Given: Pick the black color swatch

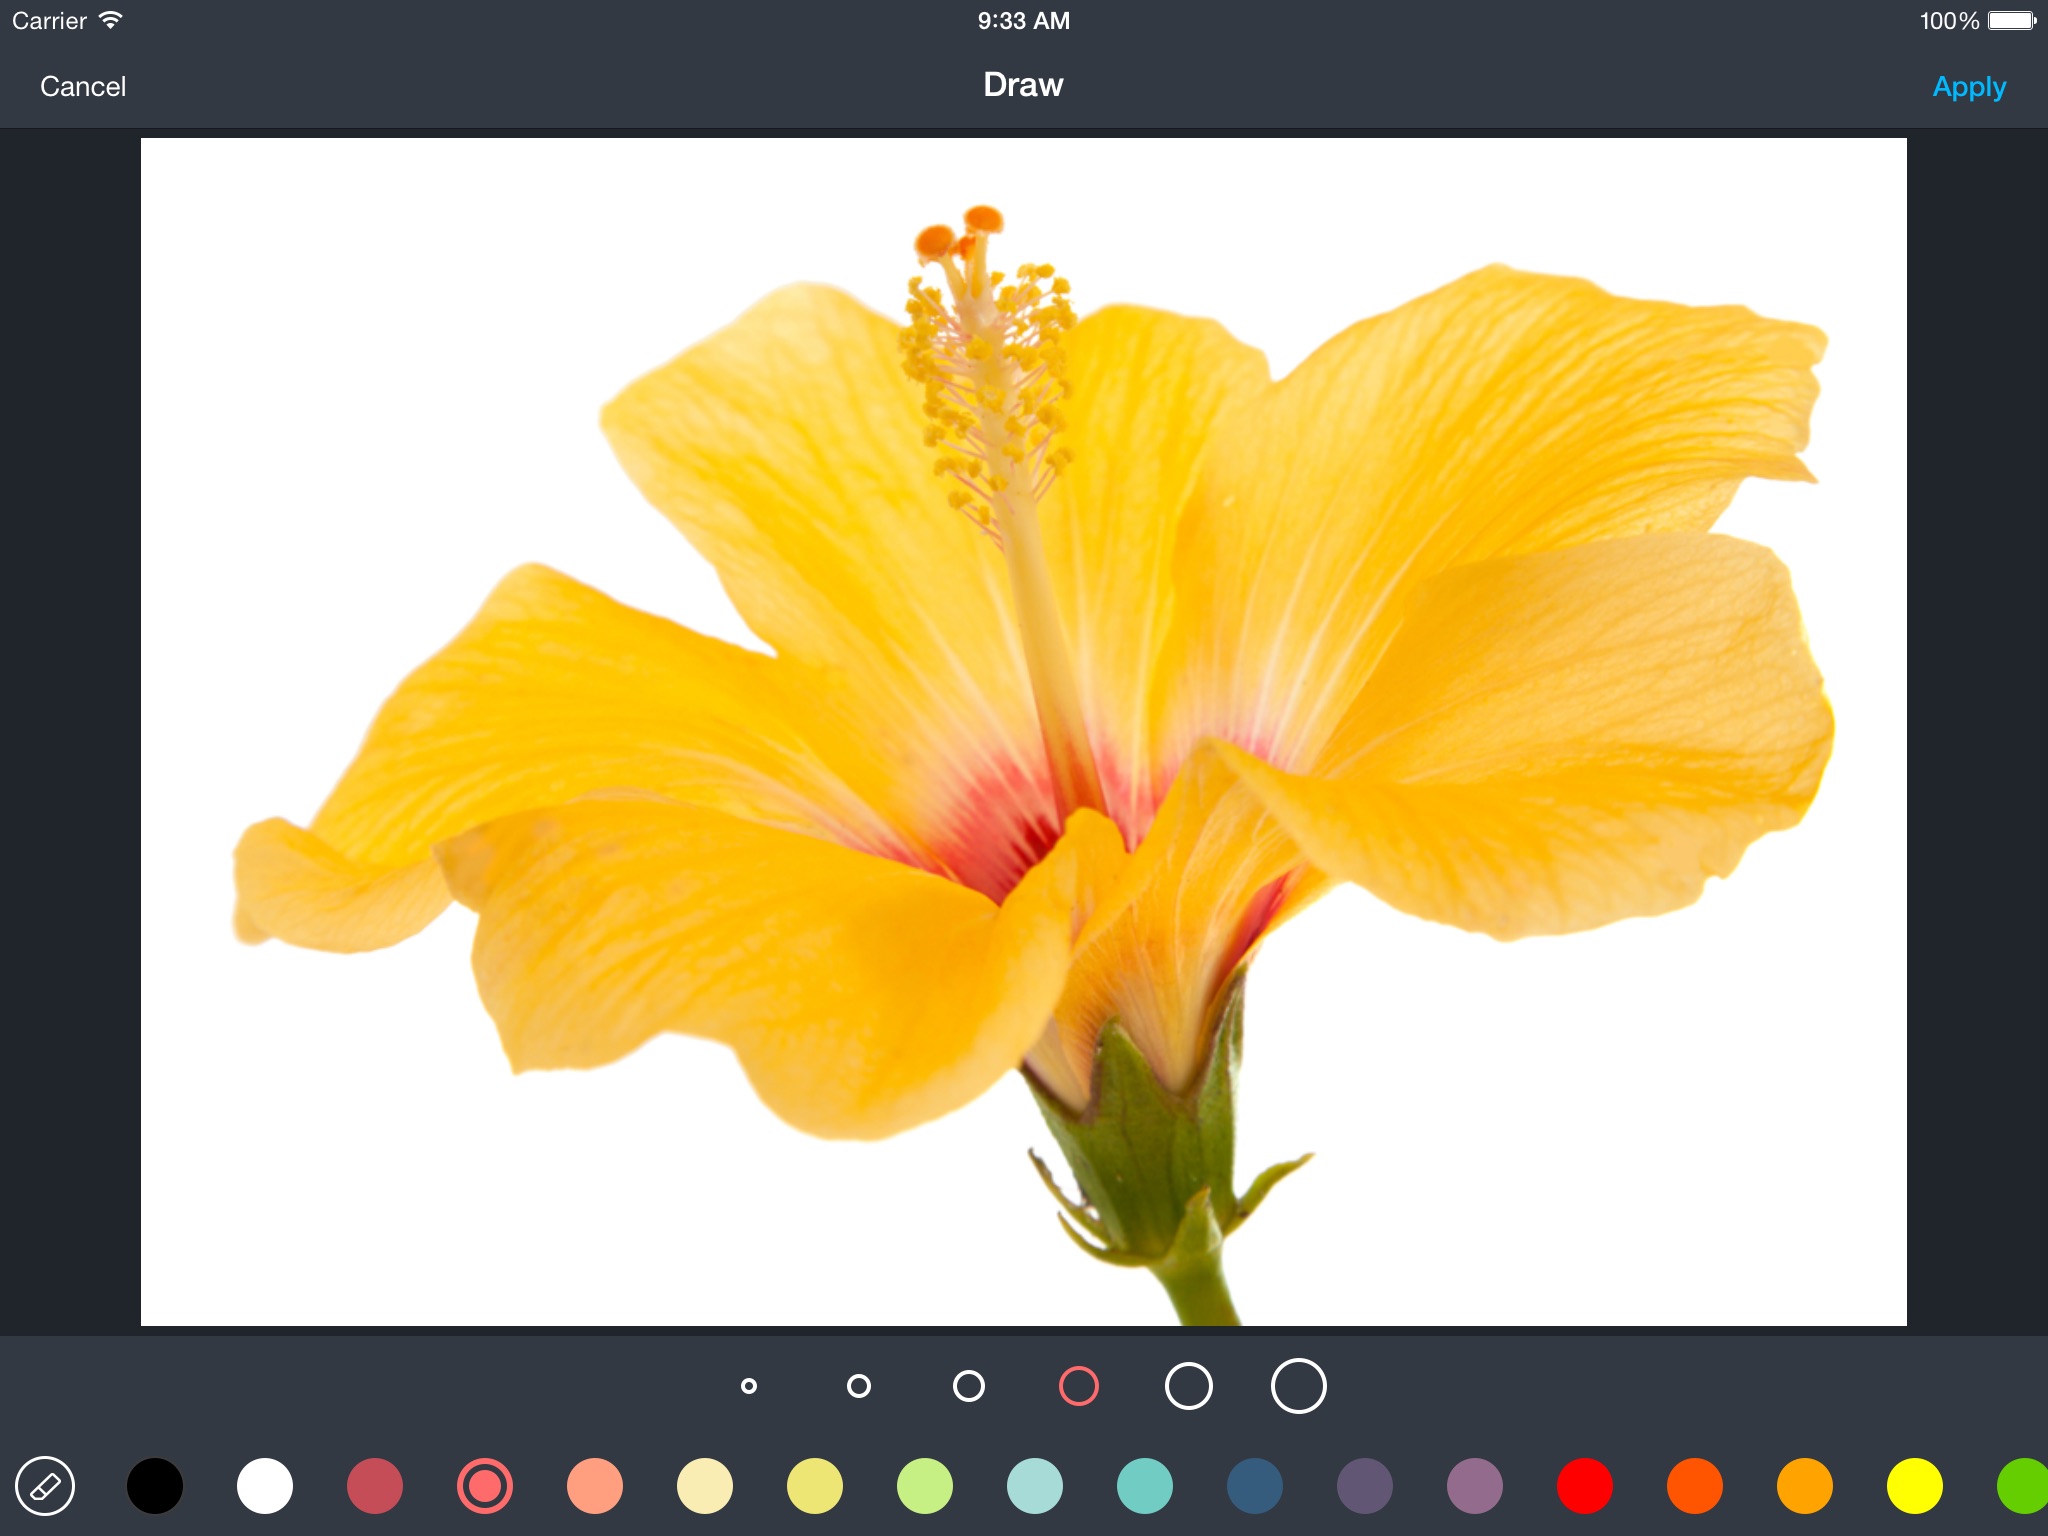Looking at the screenshot, I should click(x=155, y=1486).
